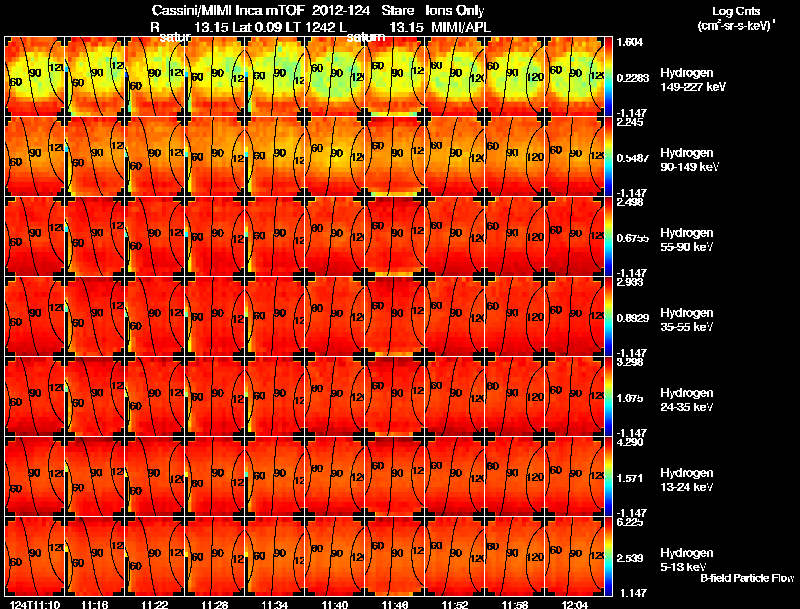Select the 5-13 keV panel at 11:28

pos(215,557)
